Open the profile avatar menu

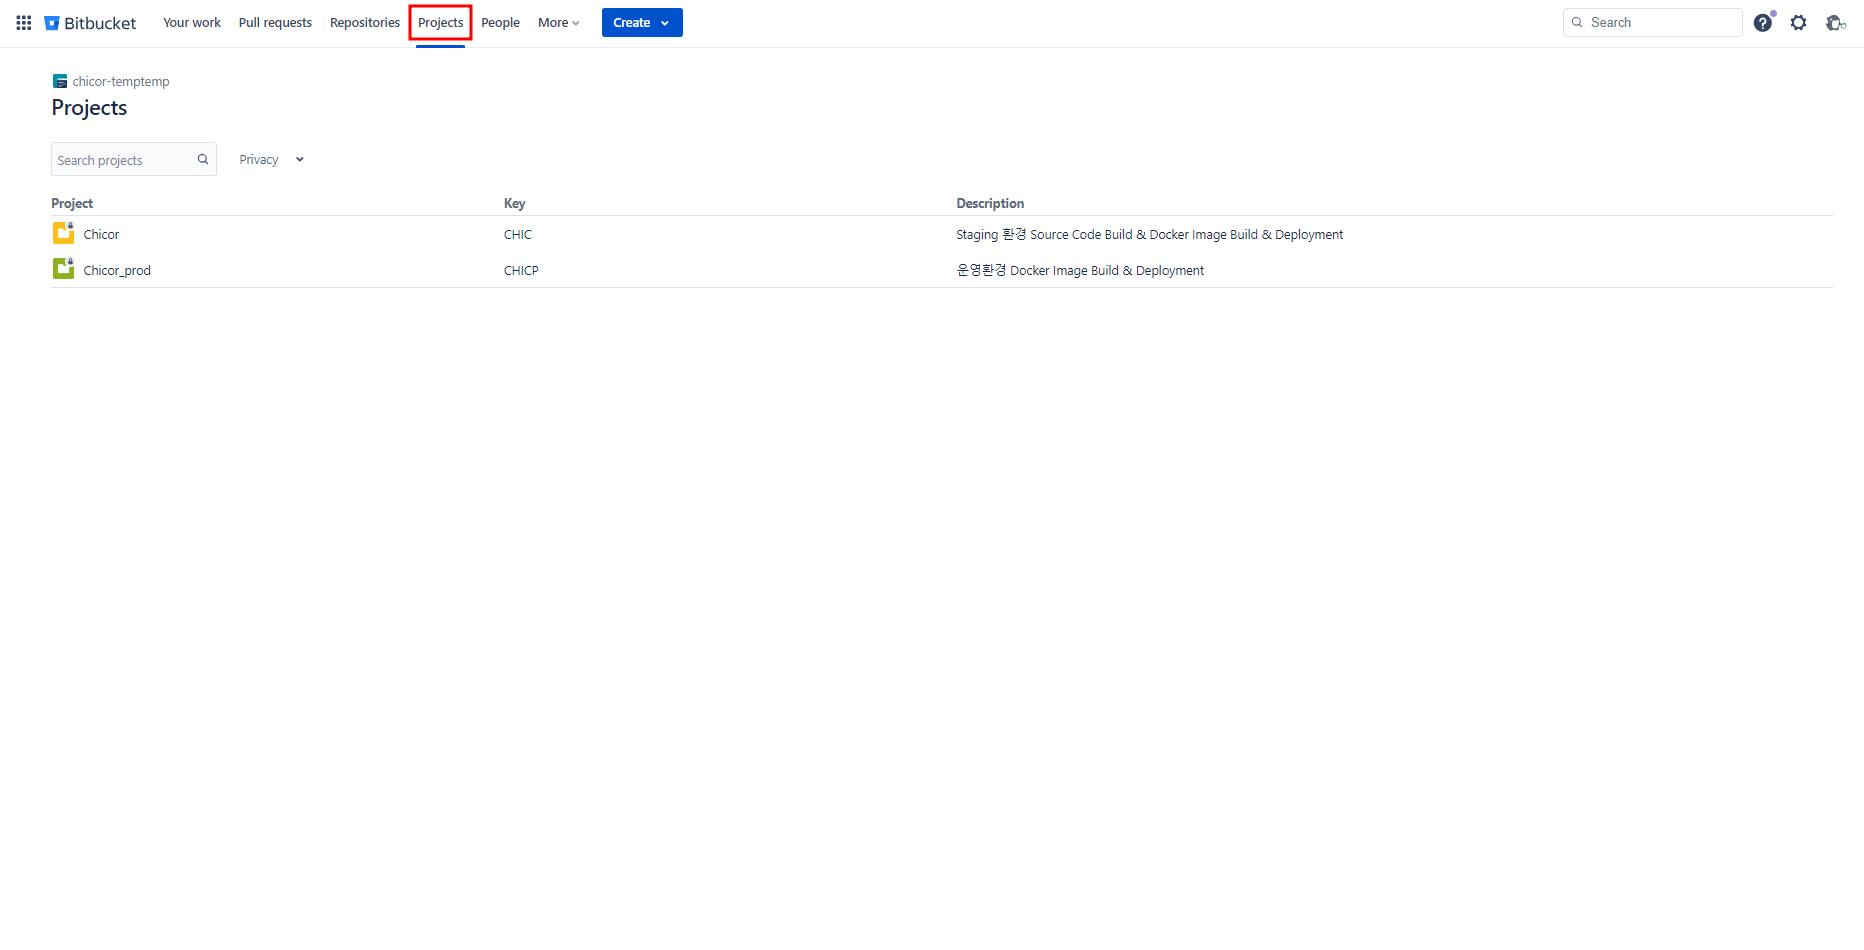point(1834,23)
